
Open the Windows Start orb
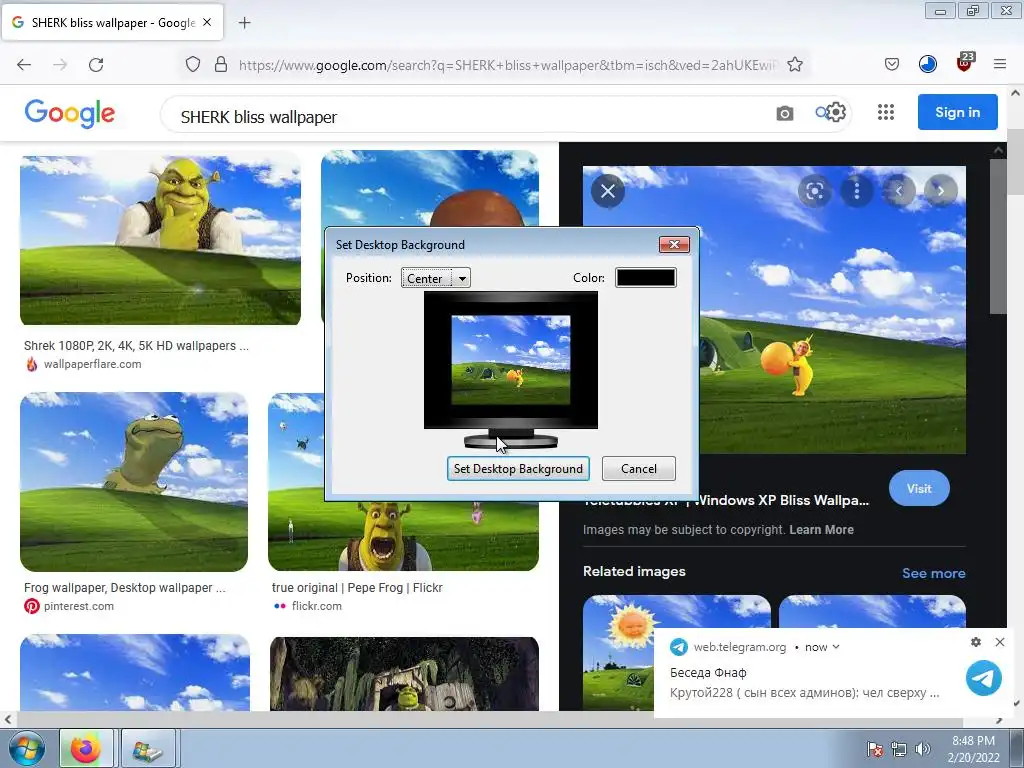pyautogui.click(x=27, y=749)
